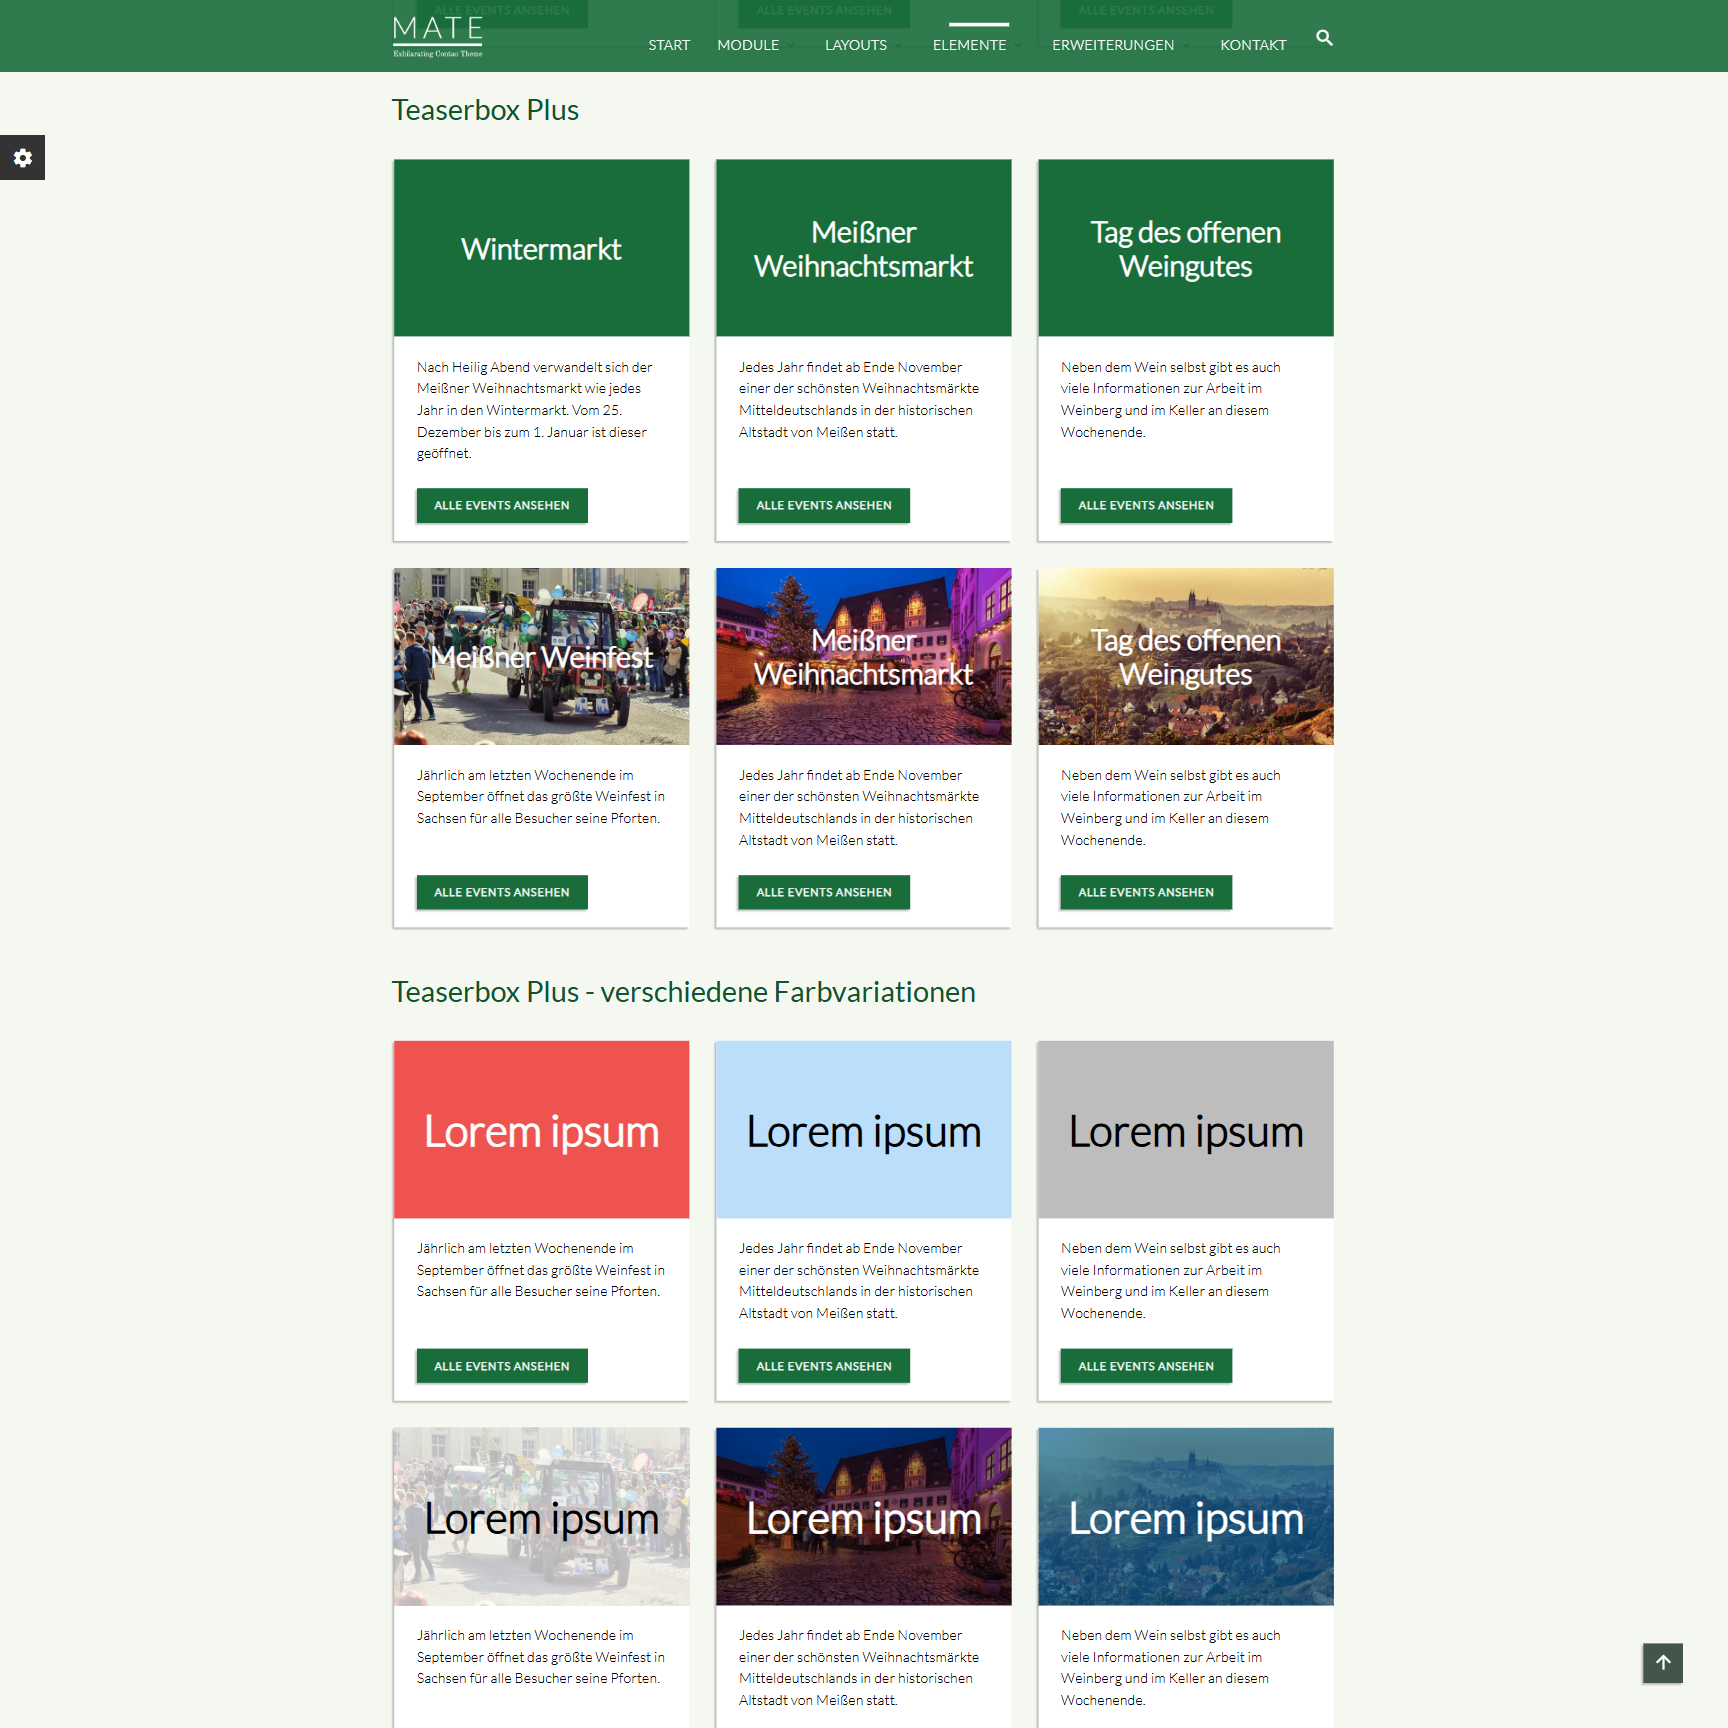Open the ELEMENTE menu item
The width and height of the screenshot is (1728, 1728).
pyautogui.click(x=969, y=45)
